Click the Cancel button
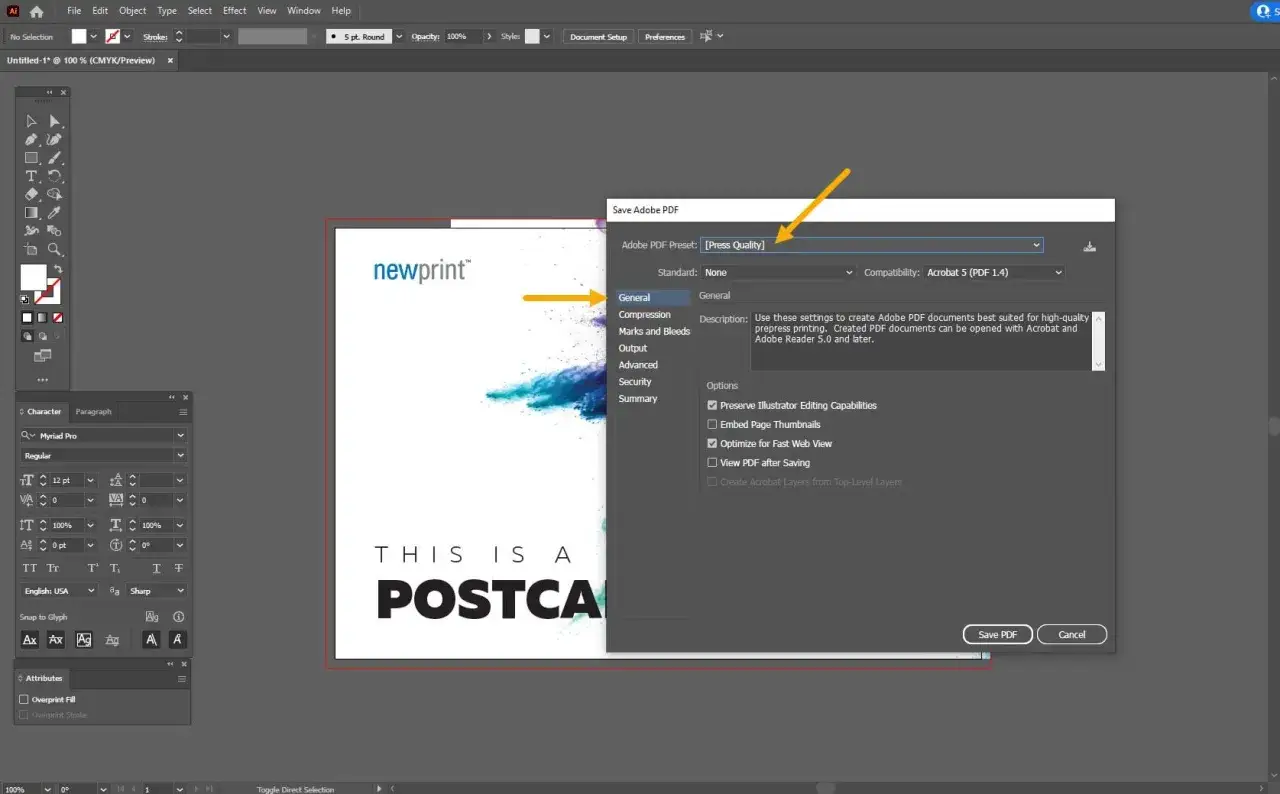The width and height of the screenshot is (1280, 794). tap(1072, 635)
